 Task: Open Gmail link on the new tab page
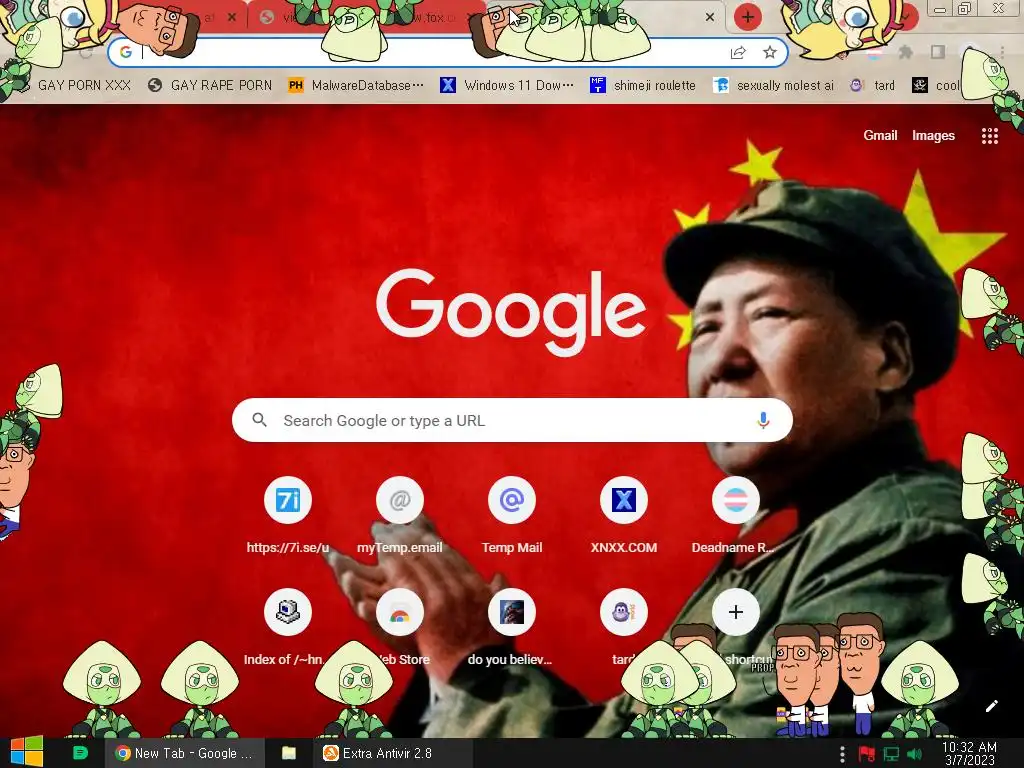click(880, 135)
